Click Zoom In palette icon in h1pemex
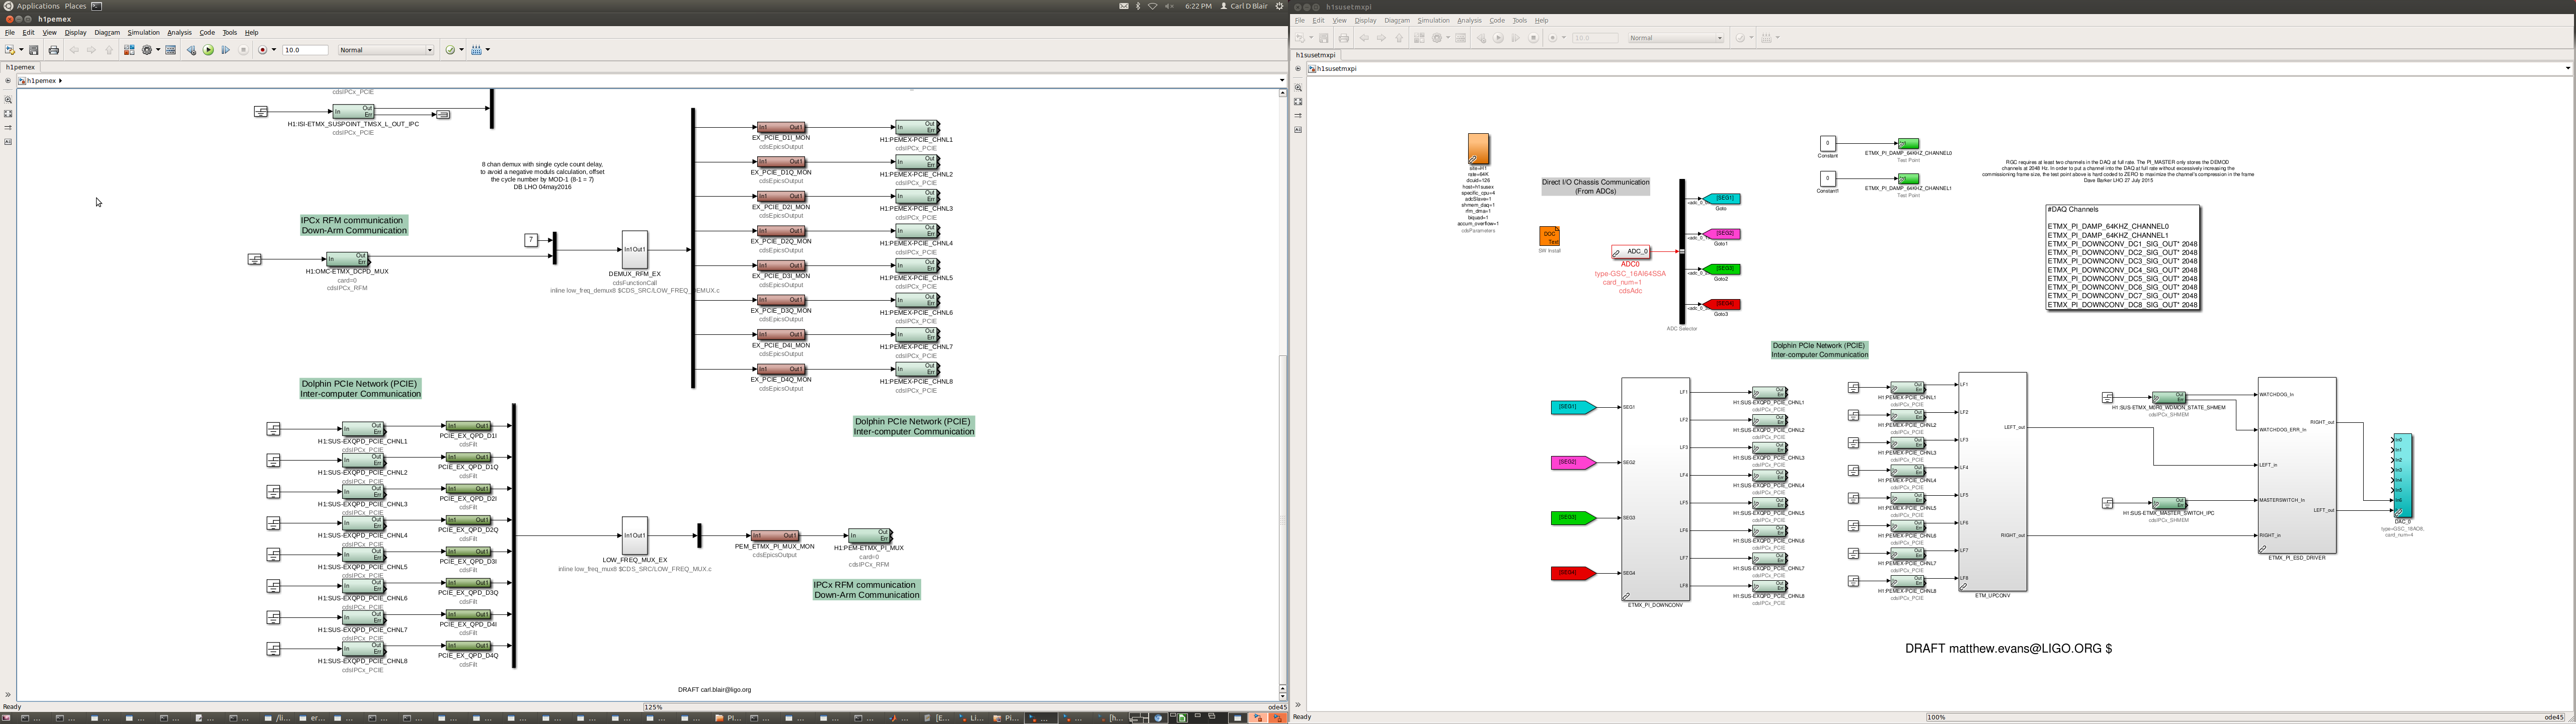The image size is (2576, 724). [8, 100]
